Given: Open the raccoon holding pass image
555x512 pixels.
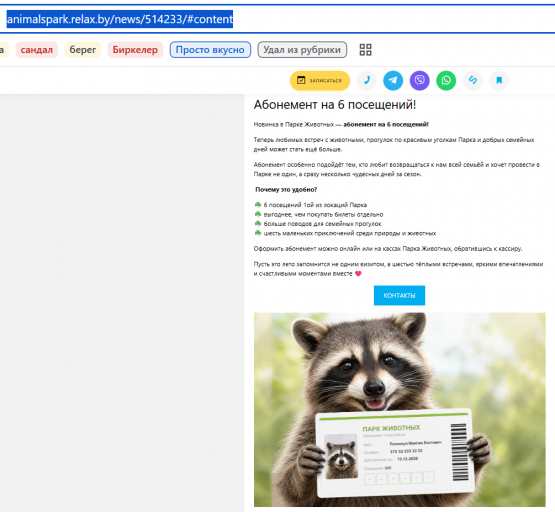Looking at the screenshot, I should point(400,410).
